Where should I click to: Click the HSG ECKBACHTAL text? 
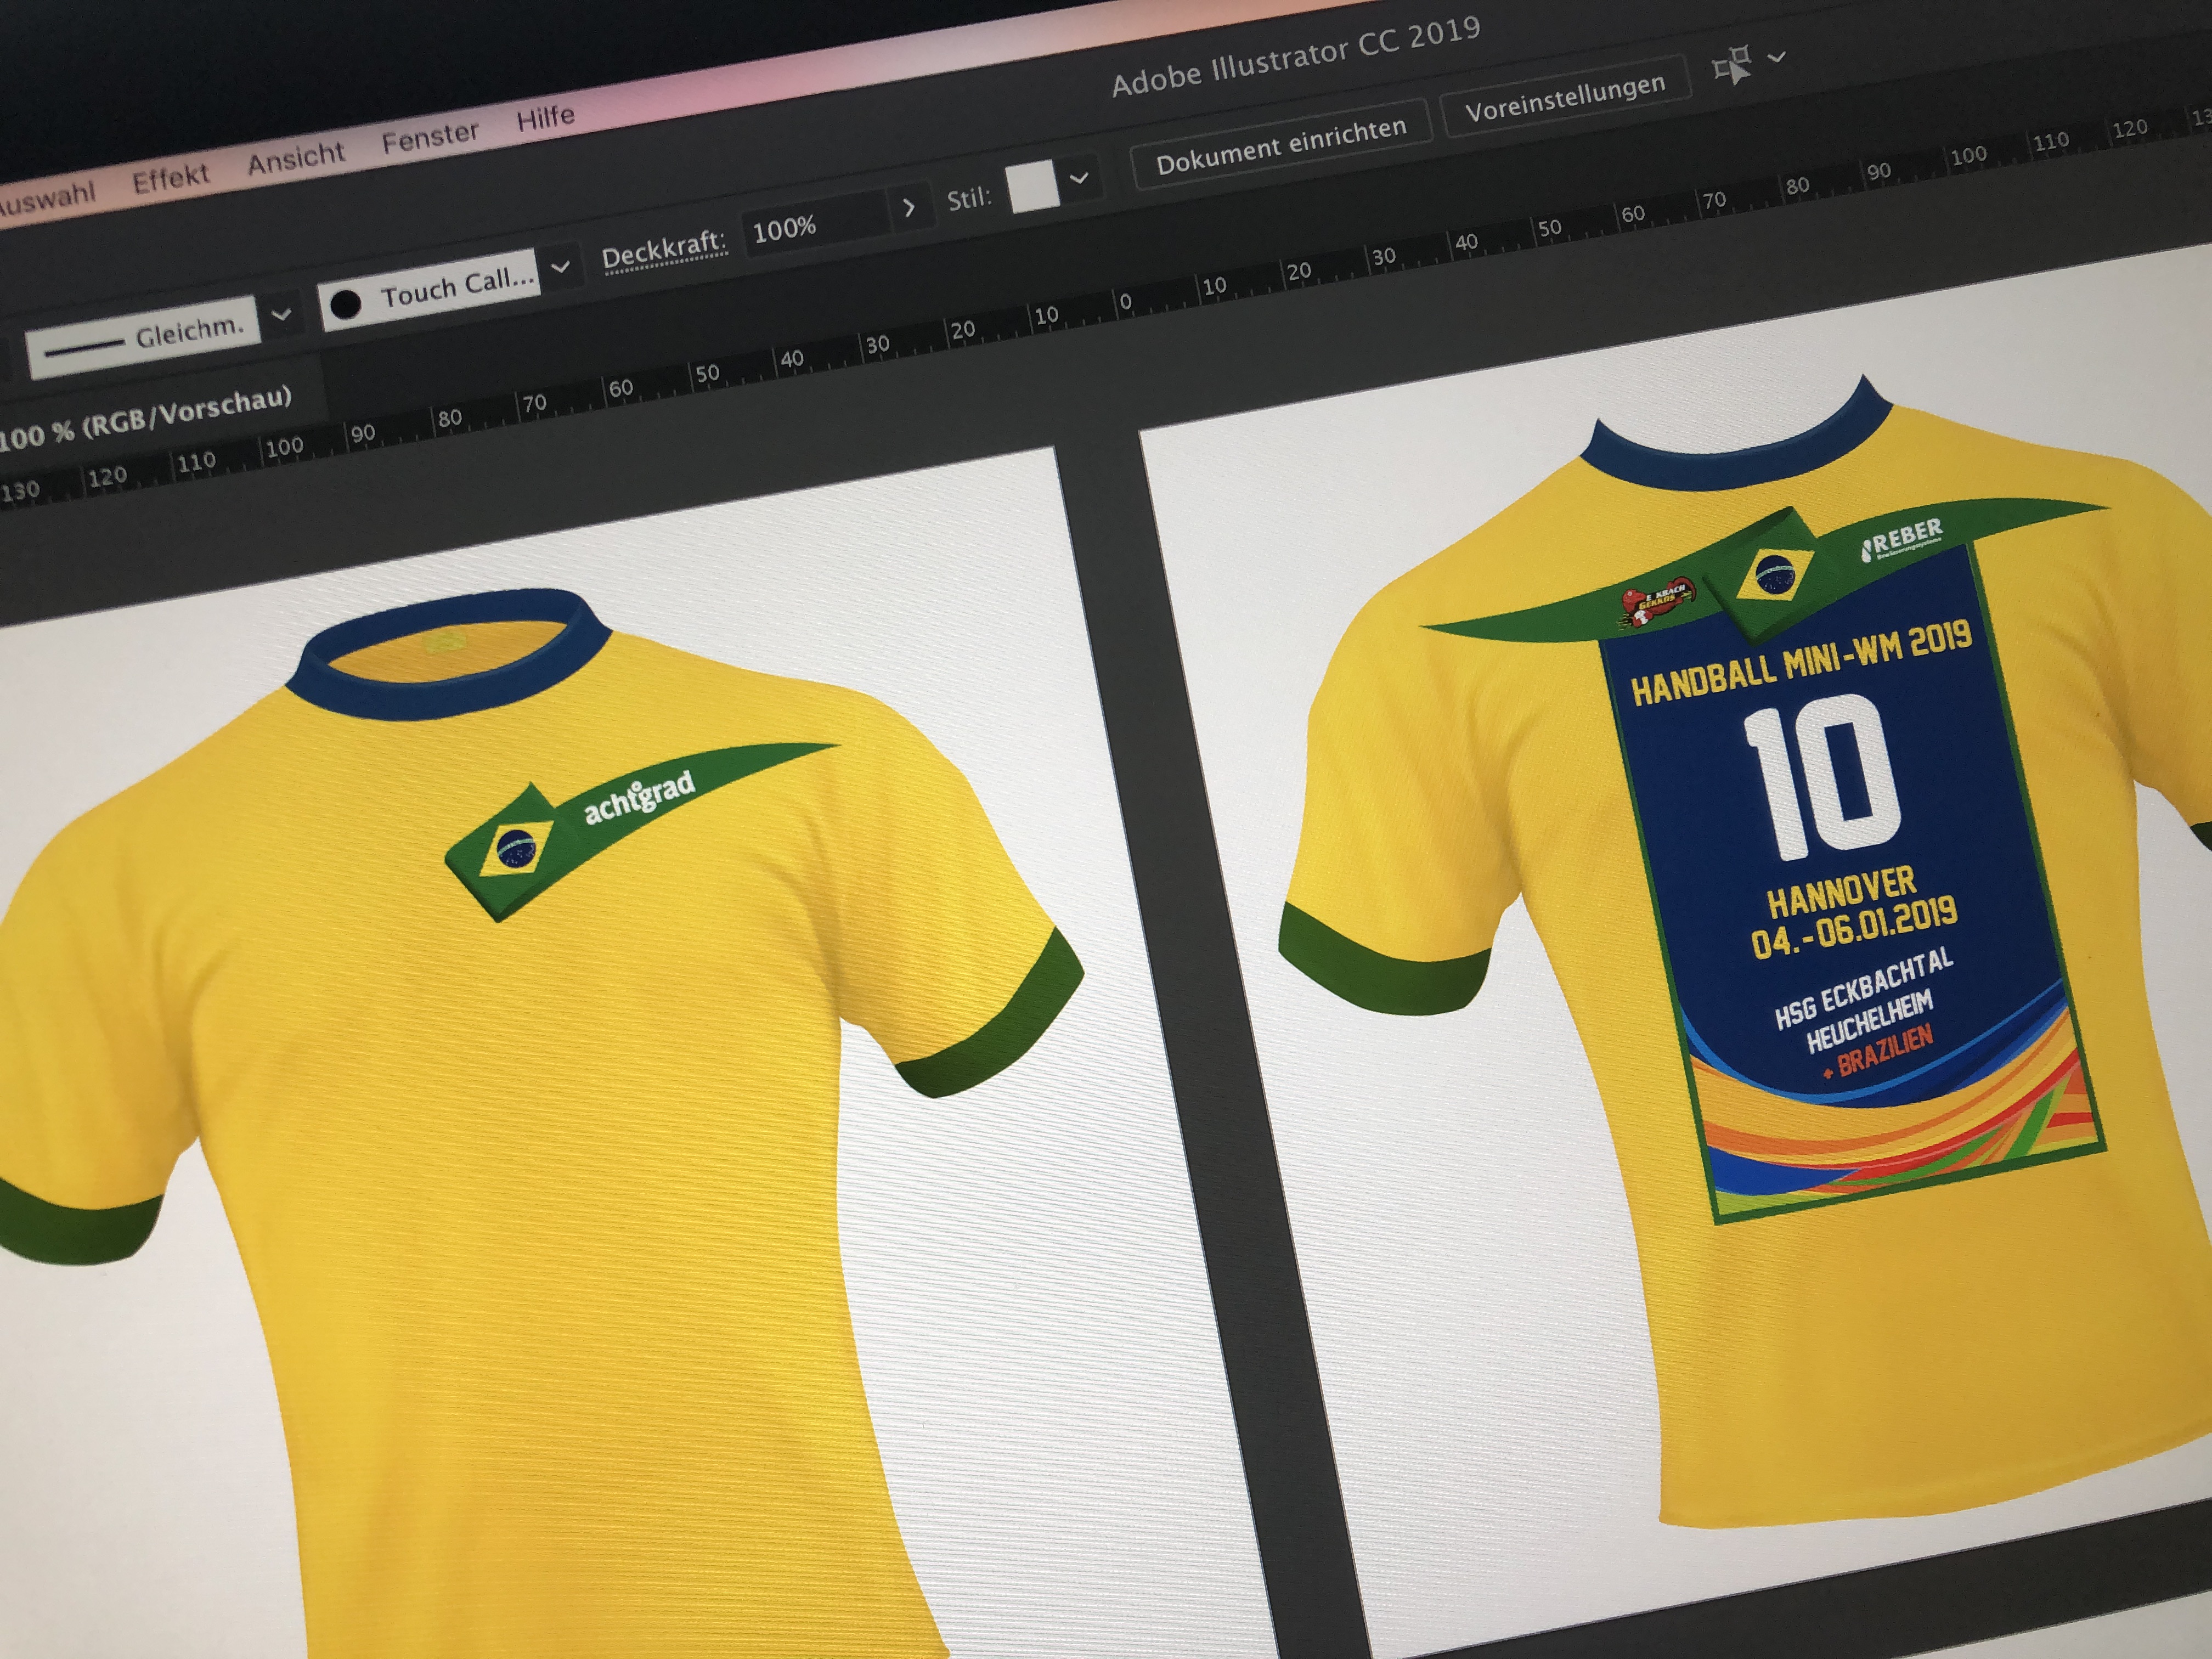(1864, 988)
